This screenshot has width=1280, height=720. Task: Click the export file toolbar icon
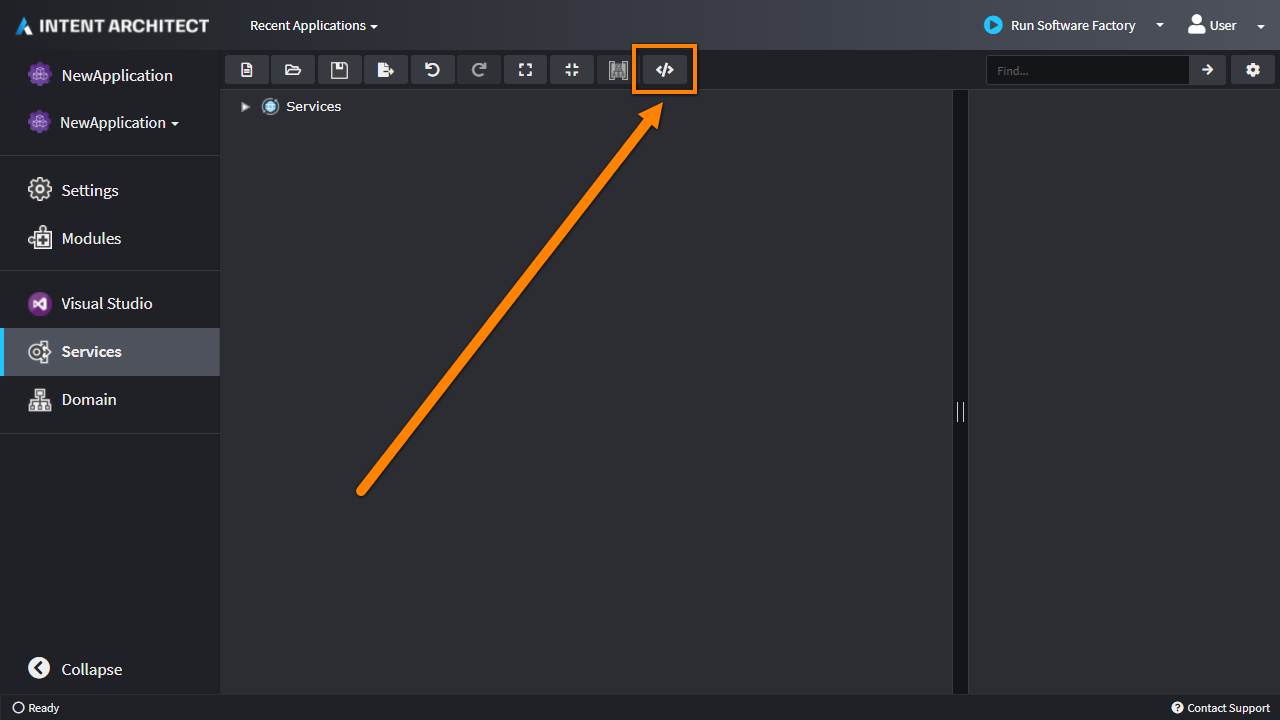(x=386, y=70)
